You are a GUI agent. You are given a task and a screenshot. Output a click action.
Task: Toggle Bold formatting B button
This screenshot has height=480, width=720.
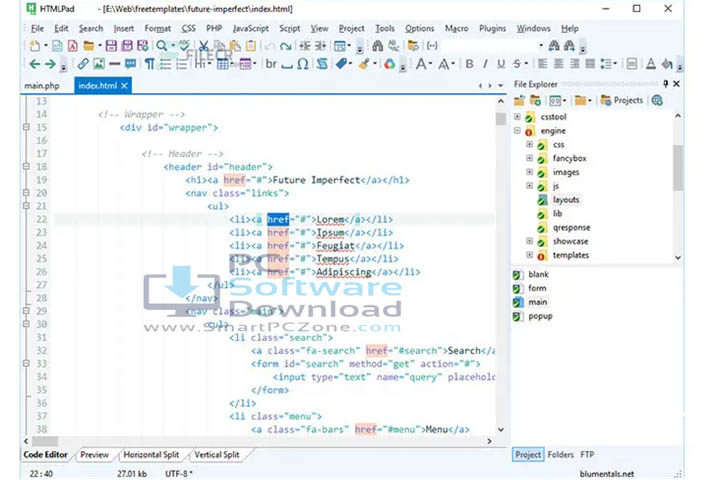(469, 64)
